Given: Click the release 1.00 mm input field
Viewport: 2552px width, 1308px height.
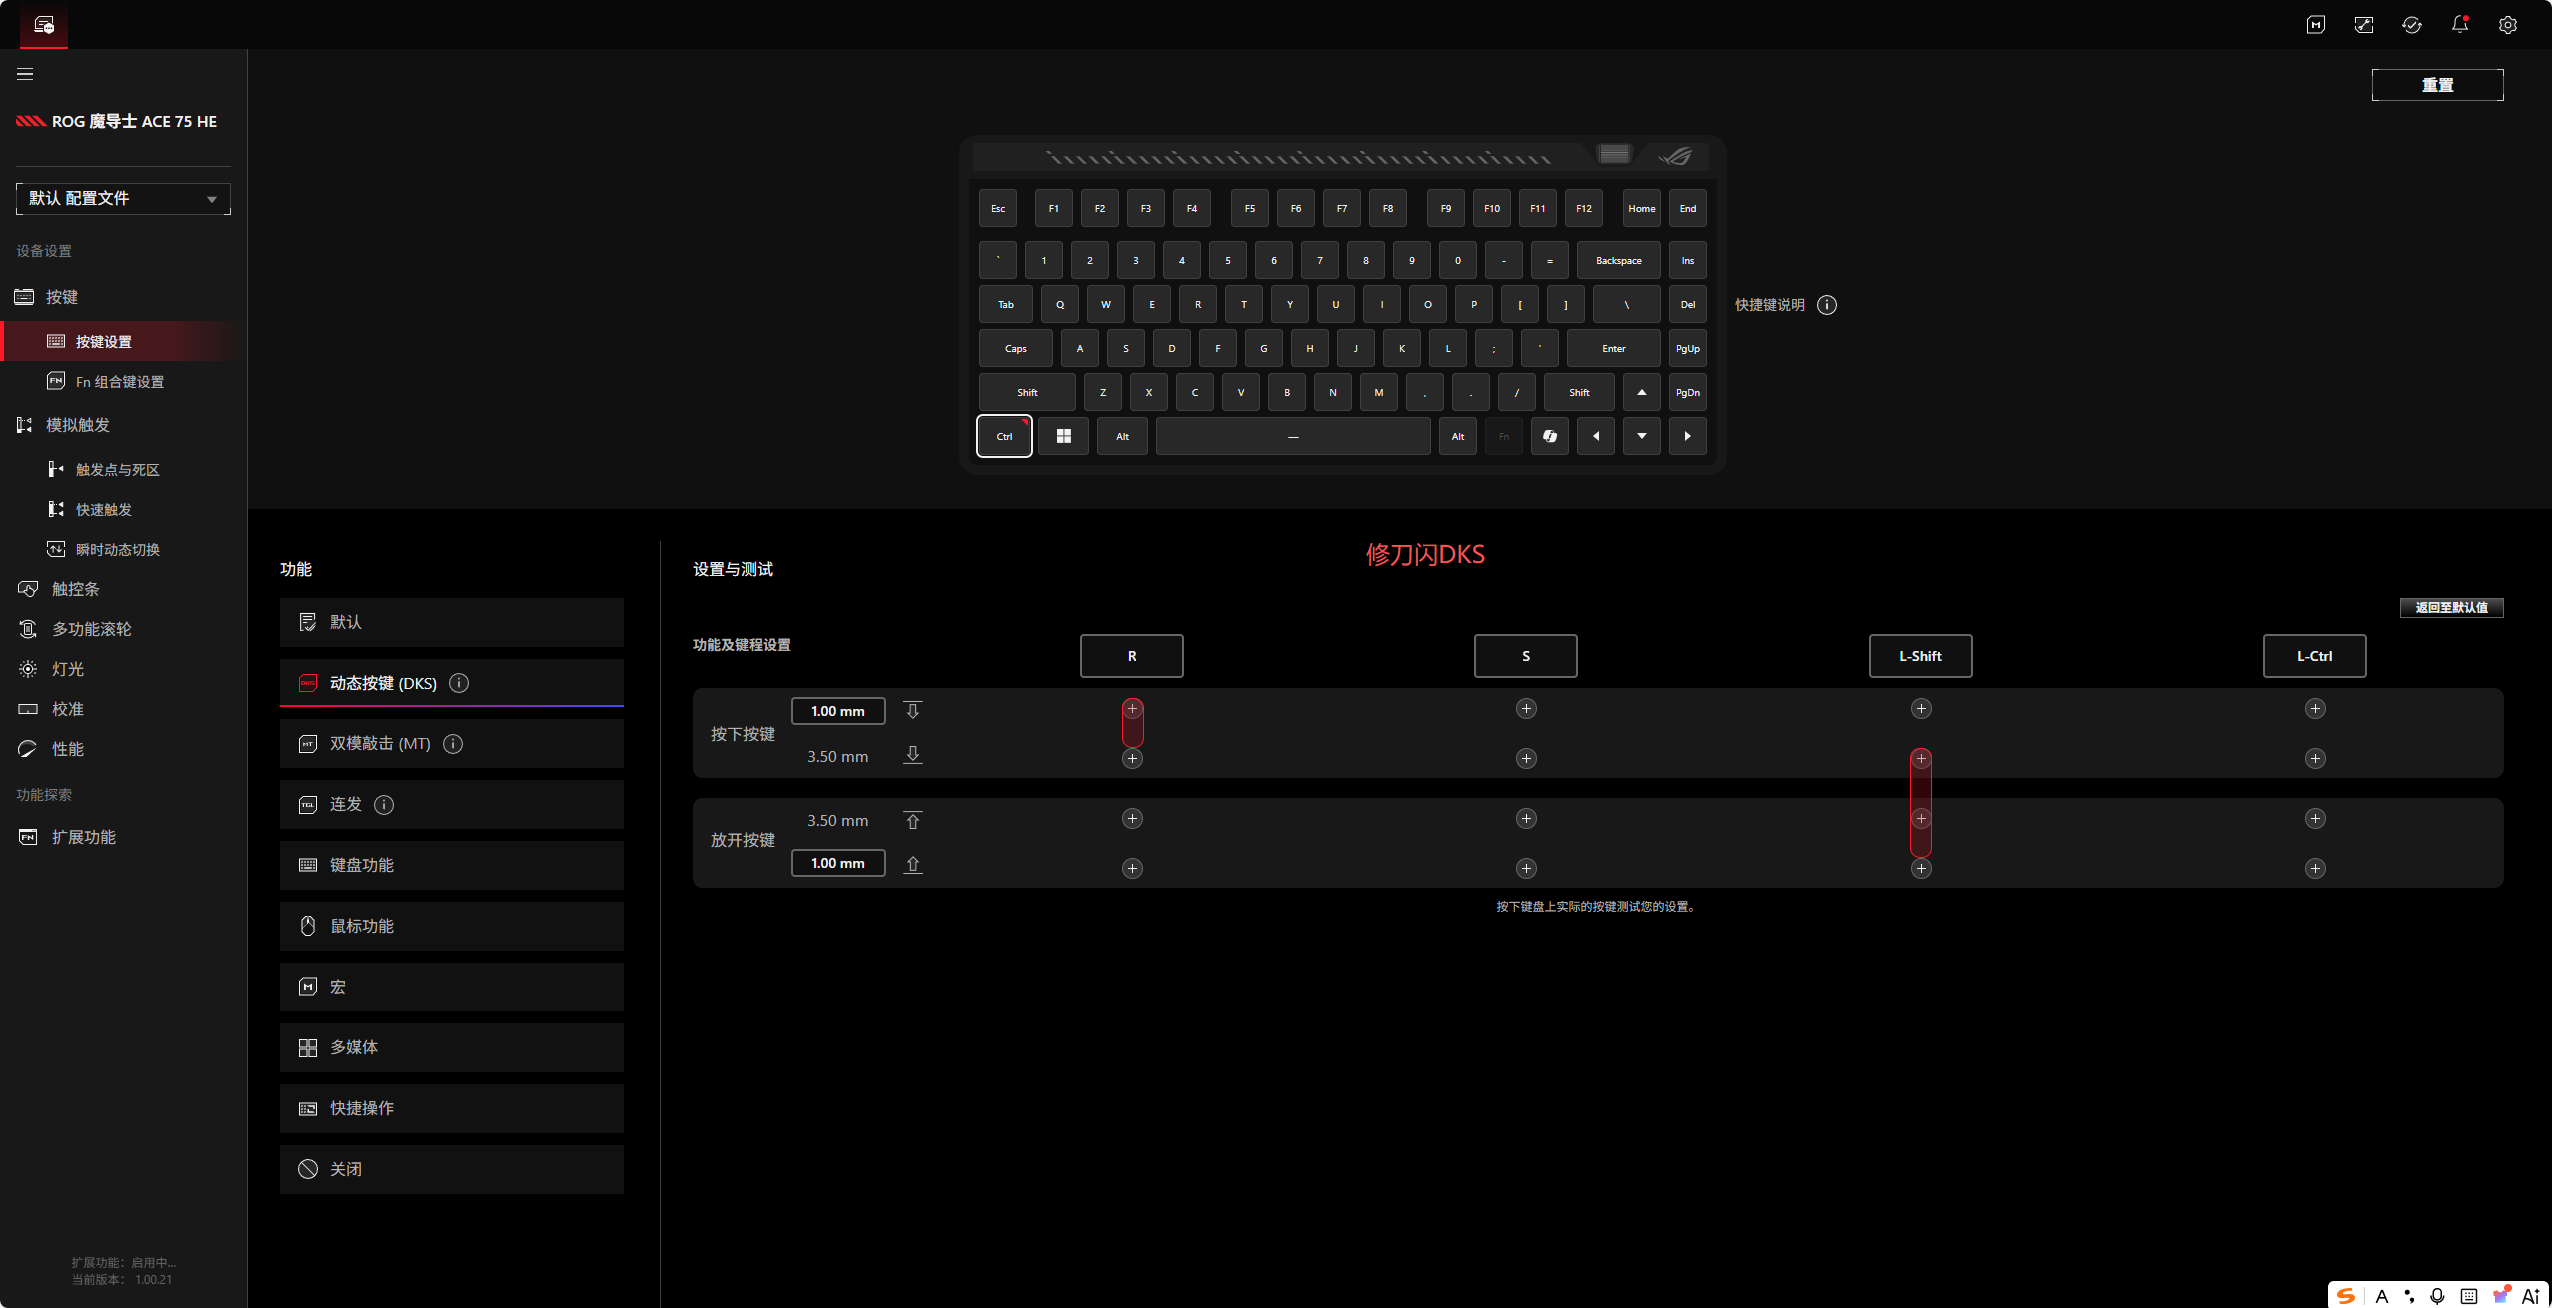Looking at the screenshot, I should tap(838, 863).
